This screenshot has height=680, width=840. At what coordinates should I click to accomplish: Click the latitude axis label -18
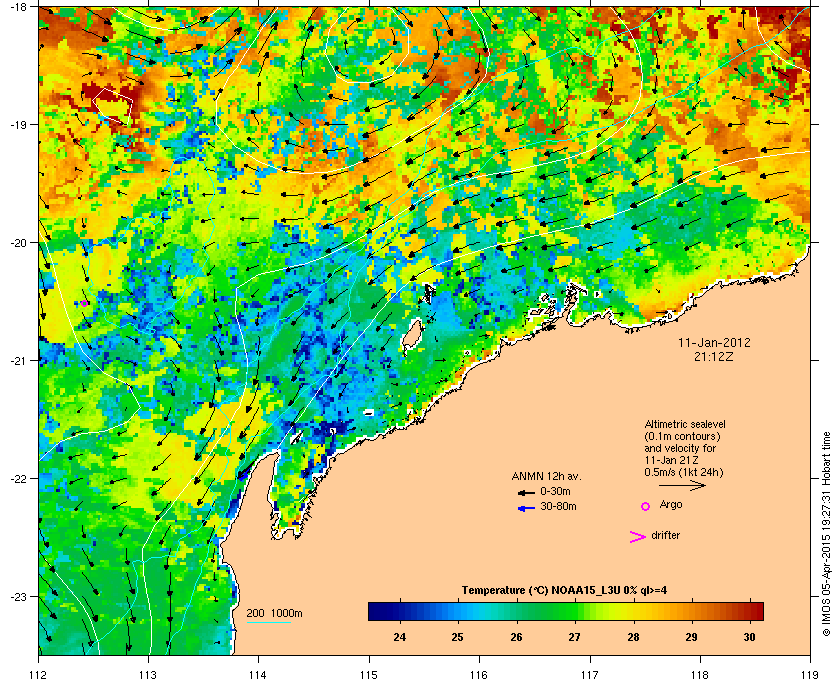pyautogui.click(x=19, y=6)
